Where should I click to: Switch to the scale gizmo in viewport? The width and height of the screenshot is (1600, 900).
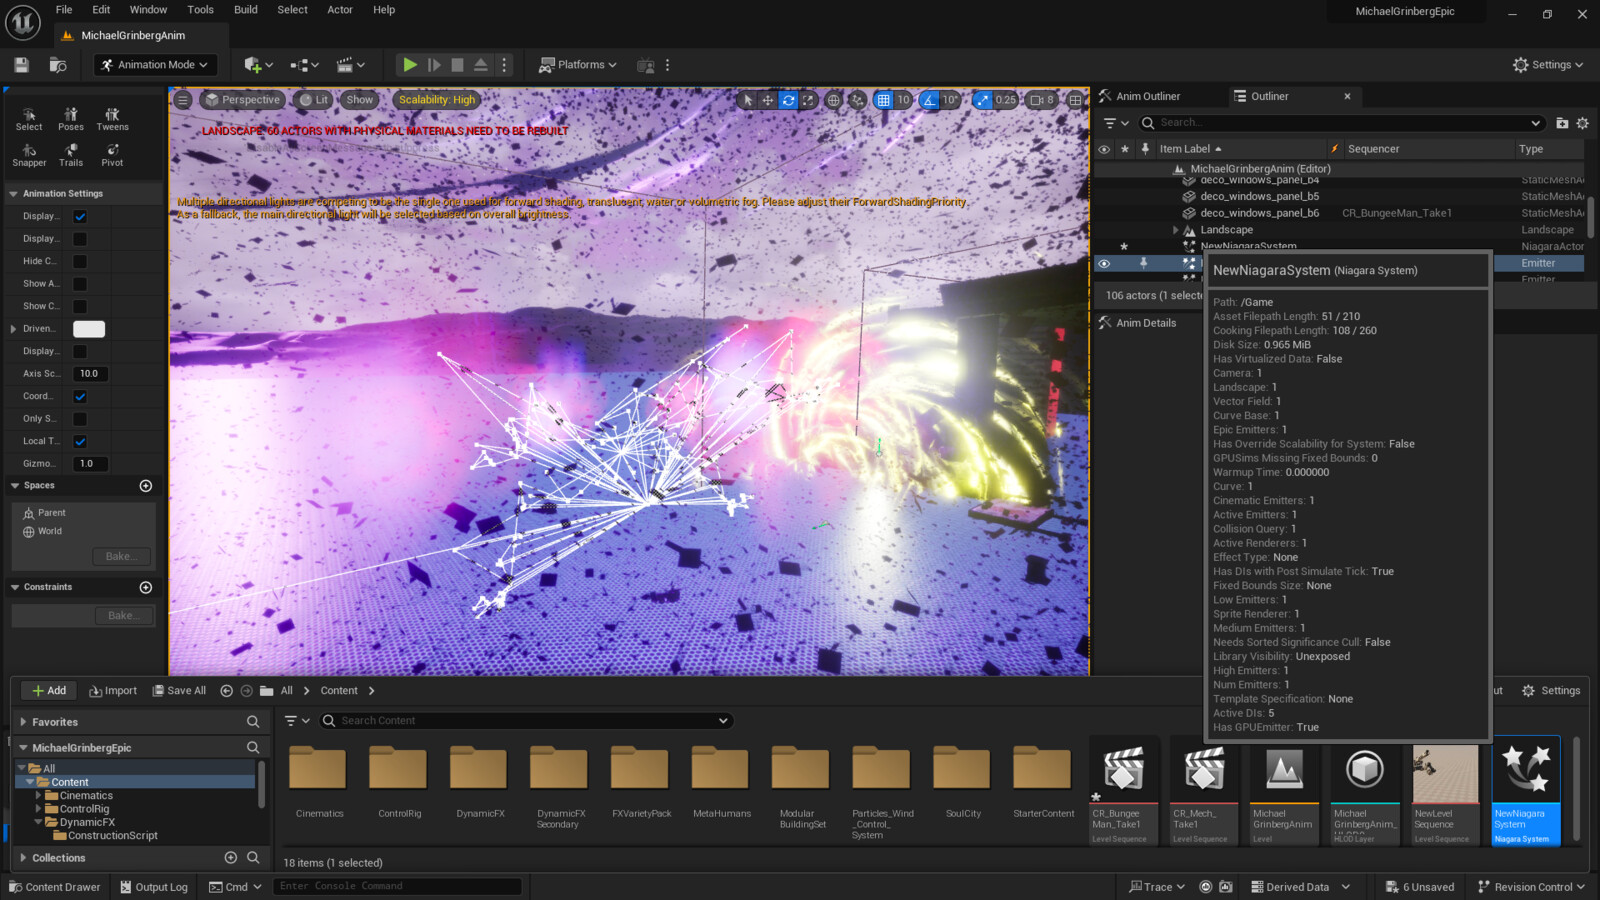click(x=808, y=100)
